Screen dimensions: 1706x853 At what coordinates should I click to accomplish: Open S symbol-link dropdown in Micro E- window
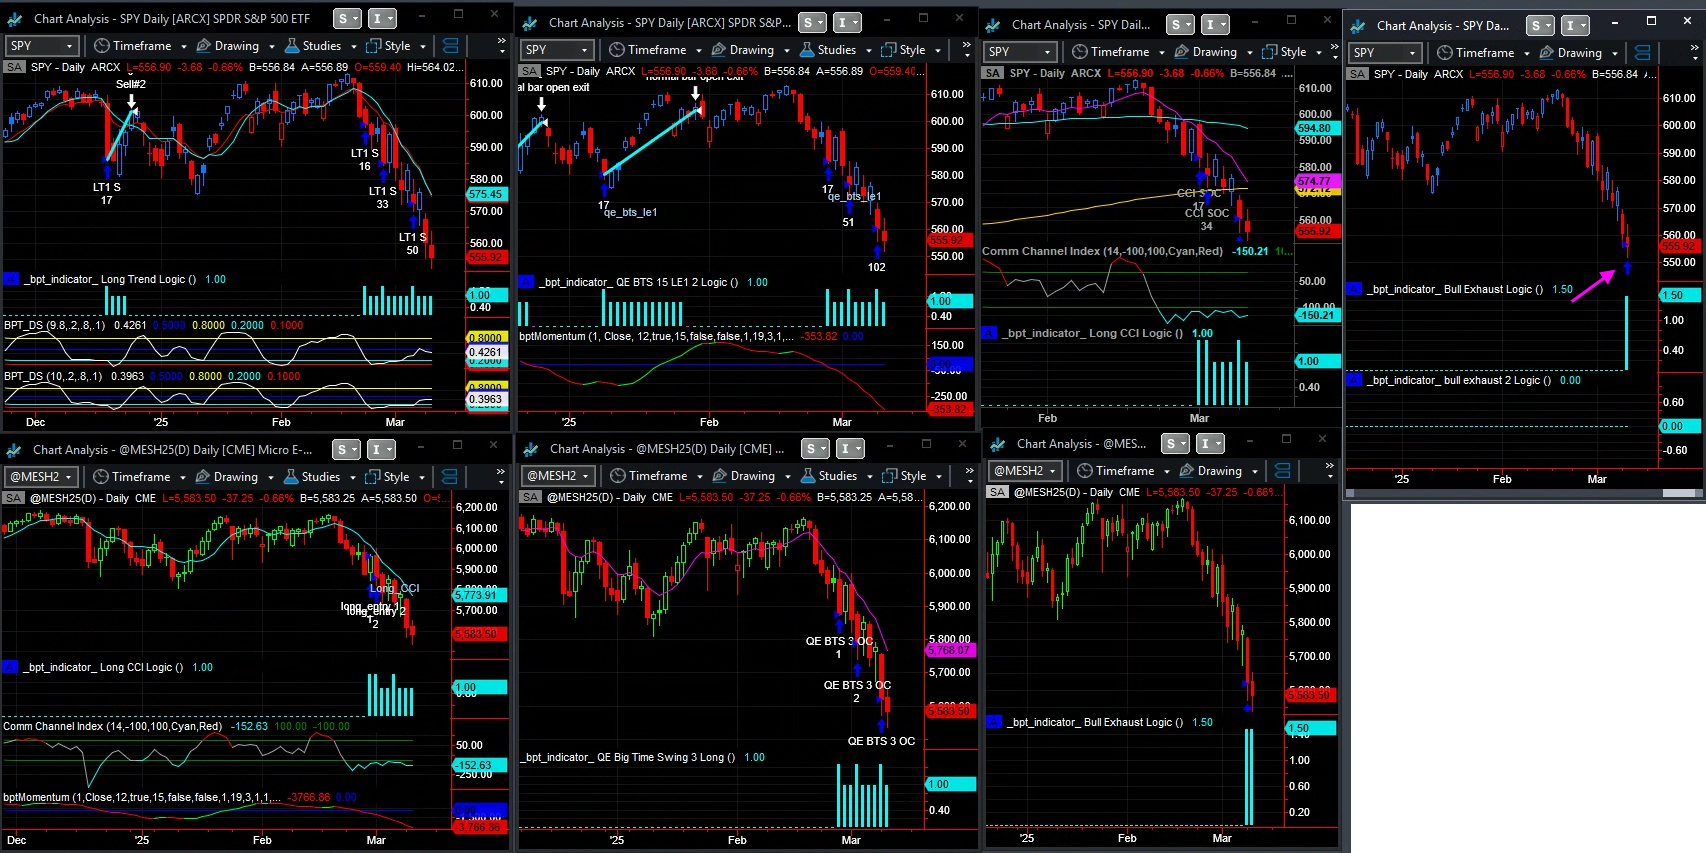(x=346, y=450)
